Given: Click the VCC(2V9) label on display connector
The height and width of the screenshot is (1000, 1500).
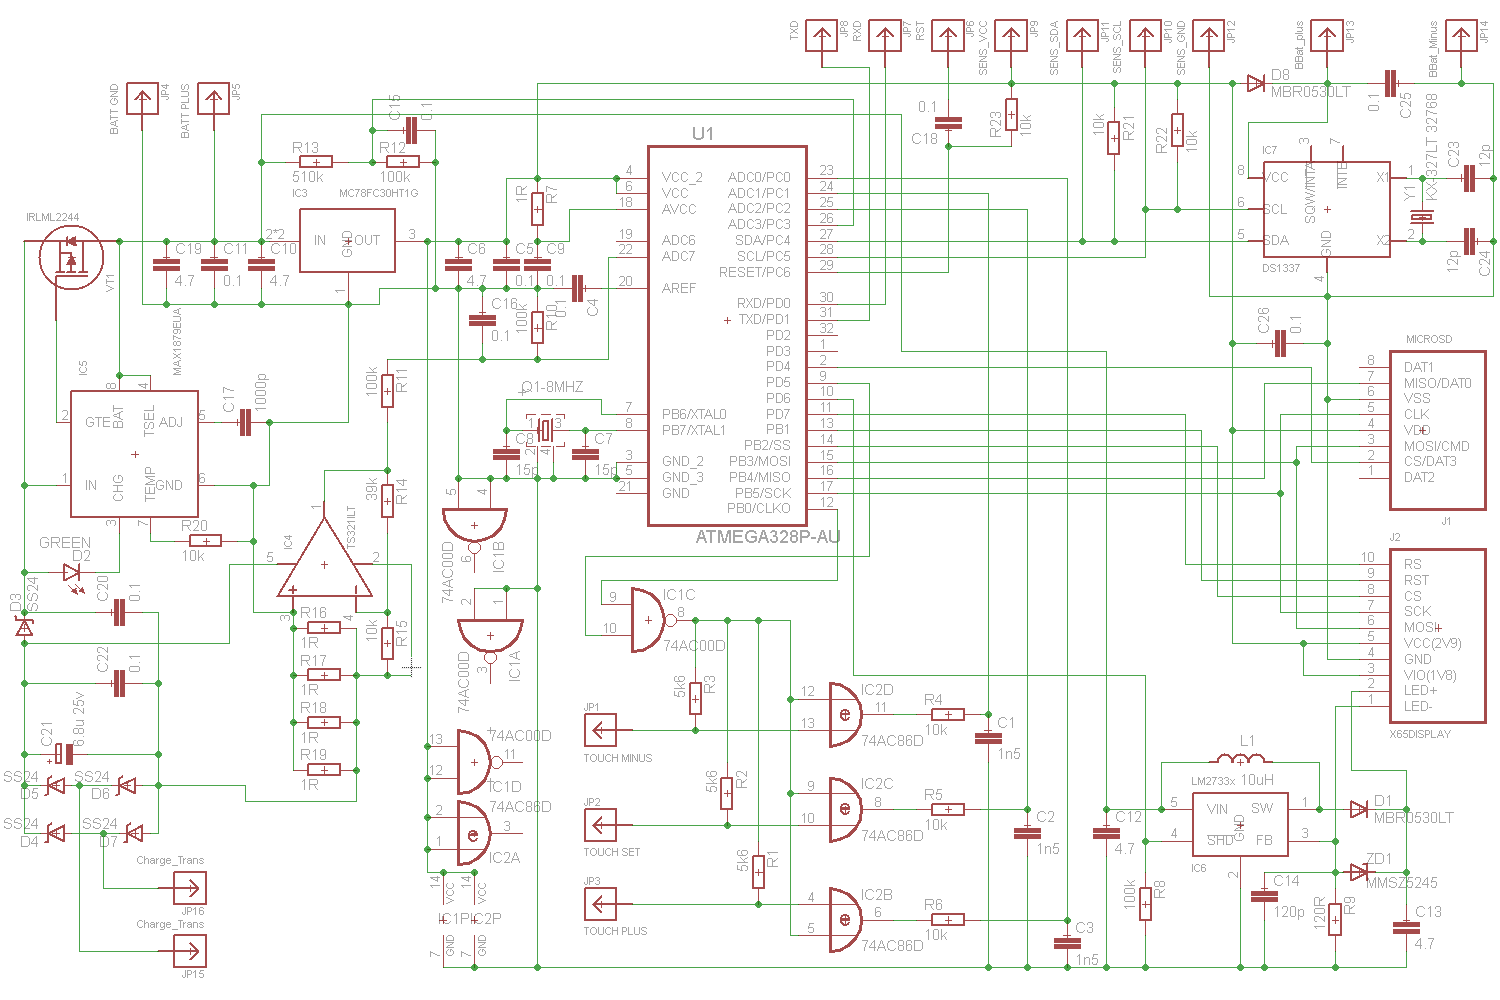Looking at the screenshot, I should 1432,643.
